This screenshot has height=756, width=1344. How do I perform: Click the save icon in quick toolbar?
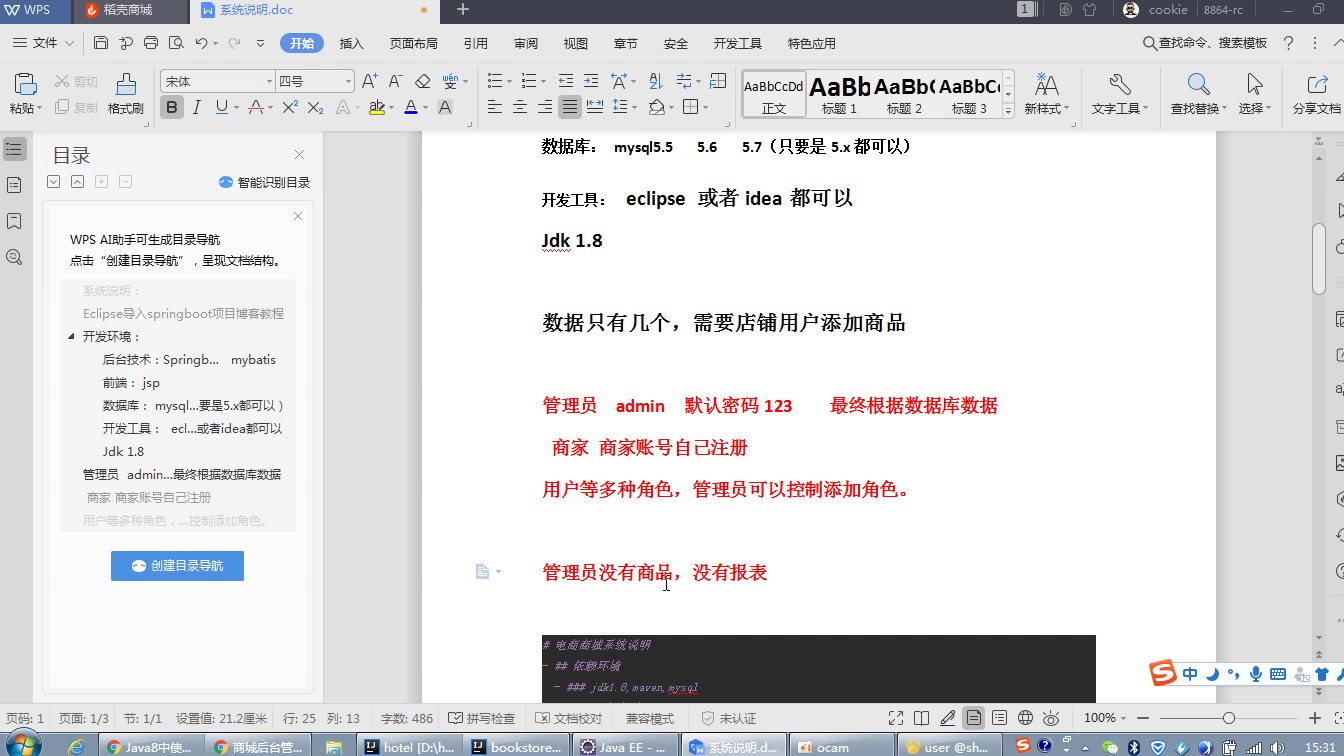pos(101,43)
